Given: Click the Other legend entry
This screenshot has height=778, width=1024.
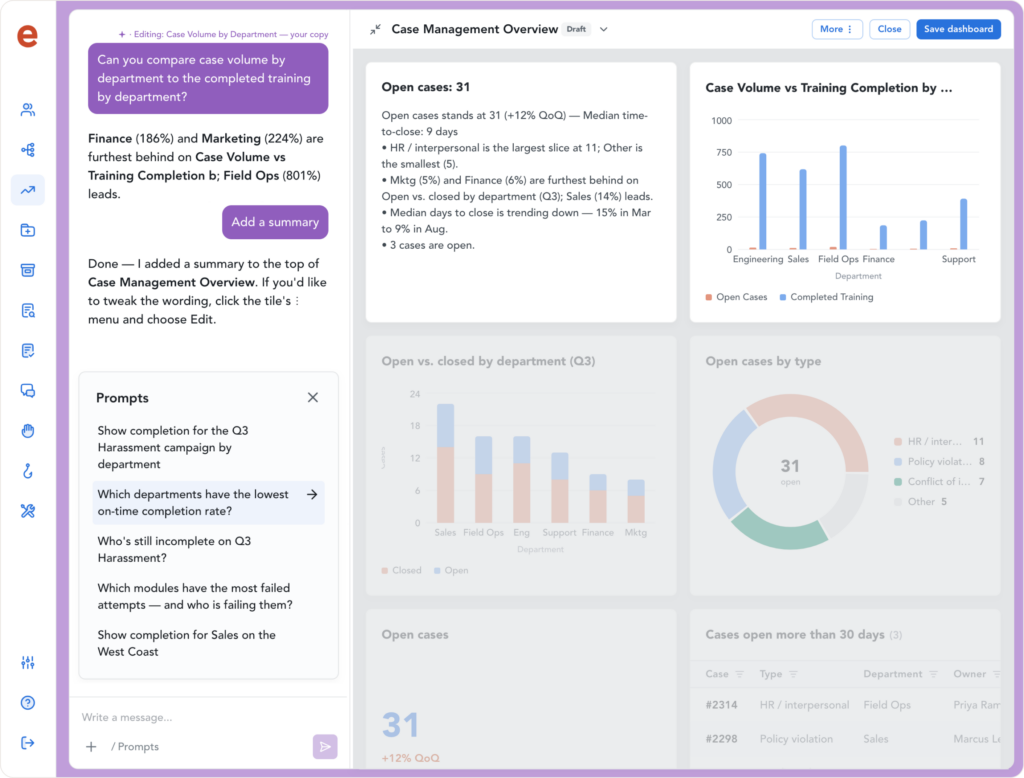Looking at the screenshot, I should [920, 502].
